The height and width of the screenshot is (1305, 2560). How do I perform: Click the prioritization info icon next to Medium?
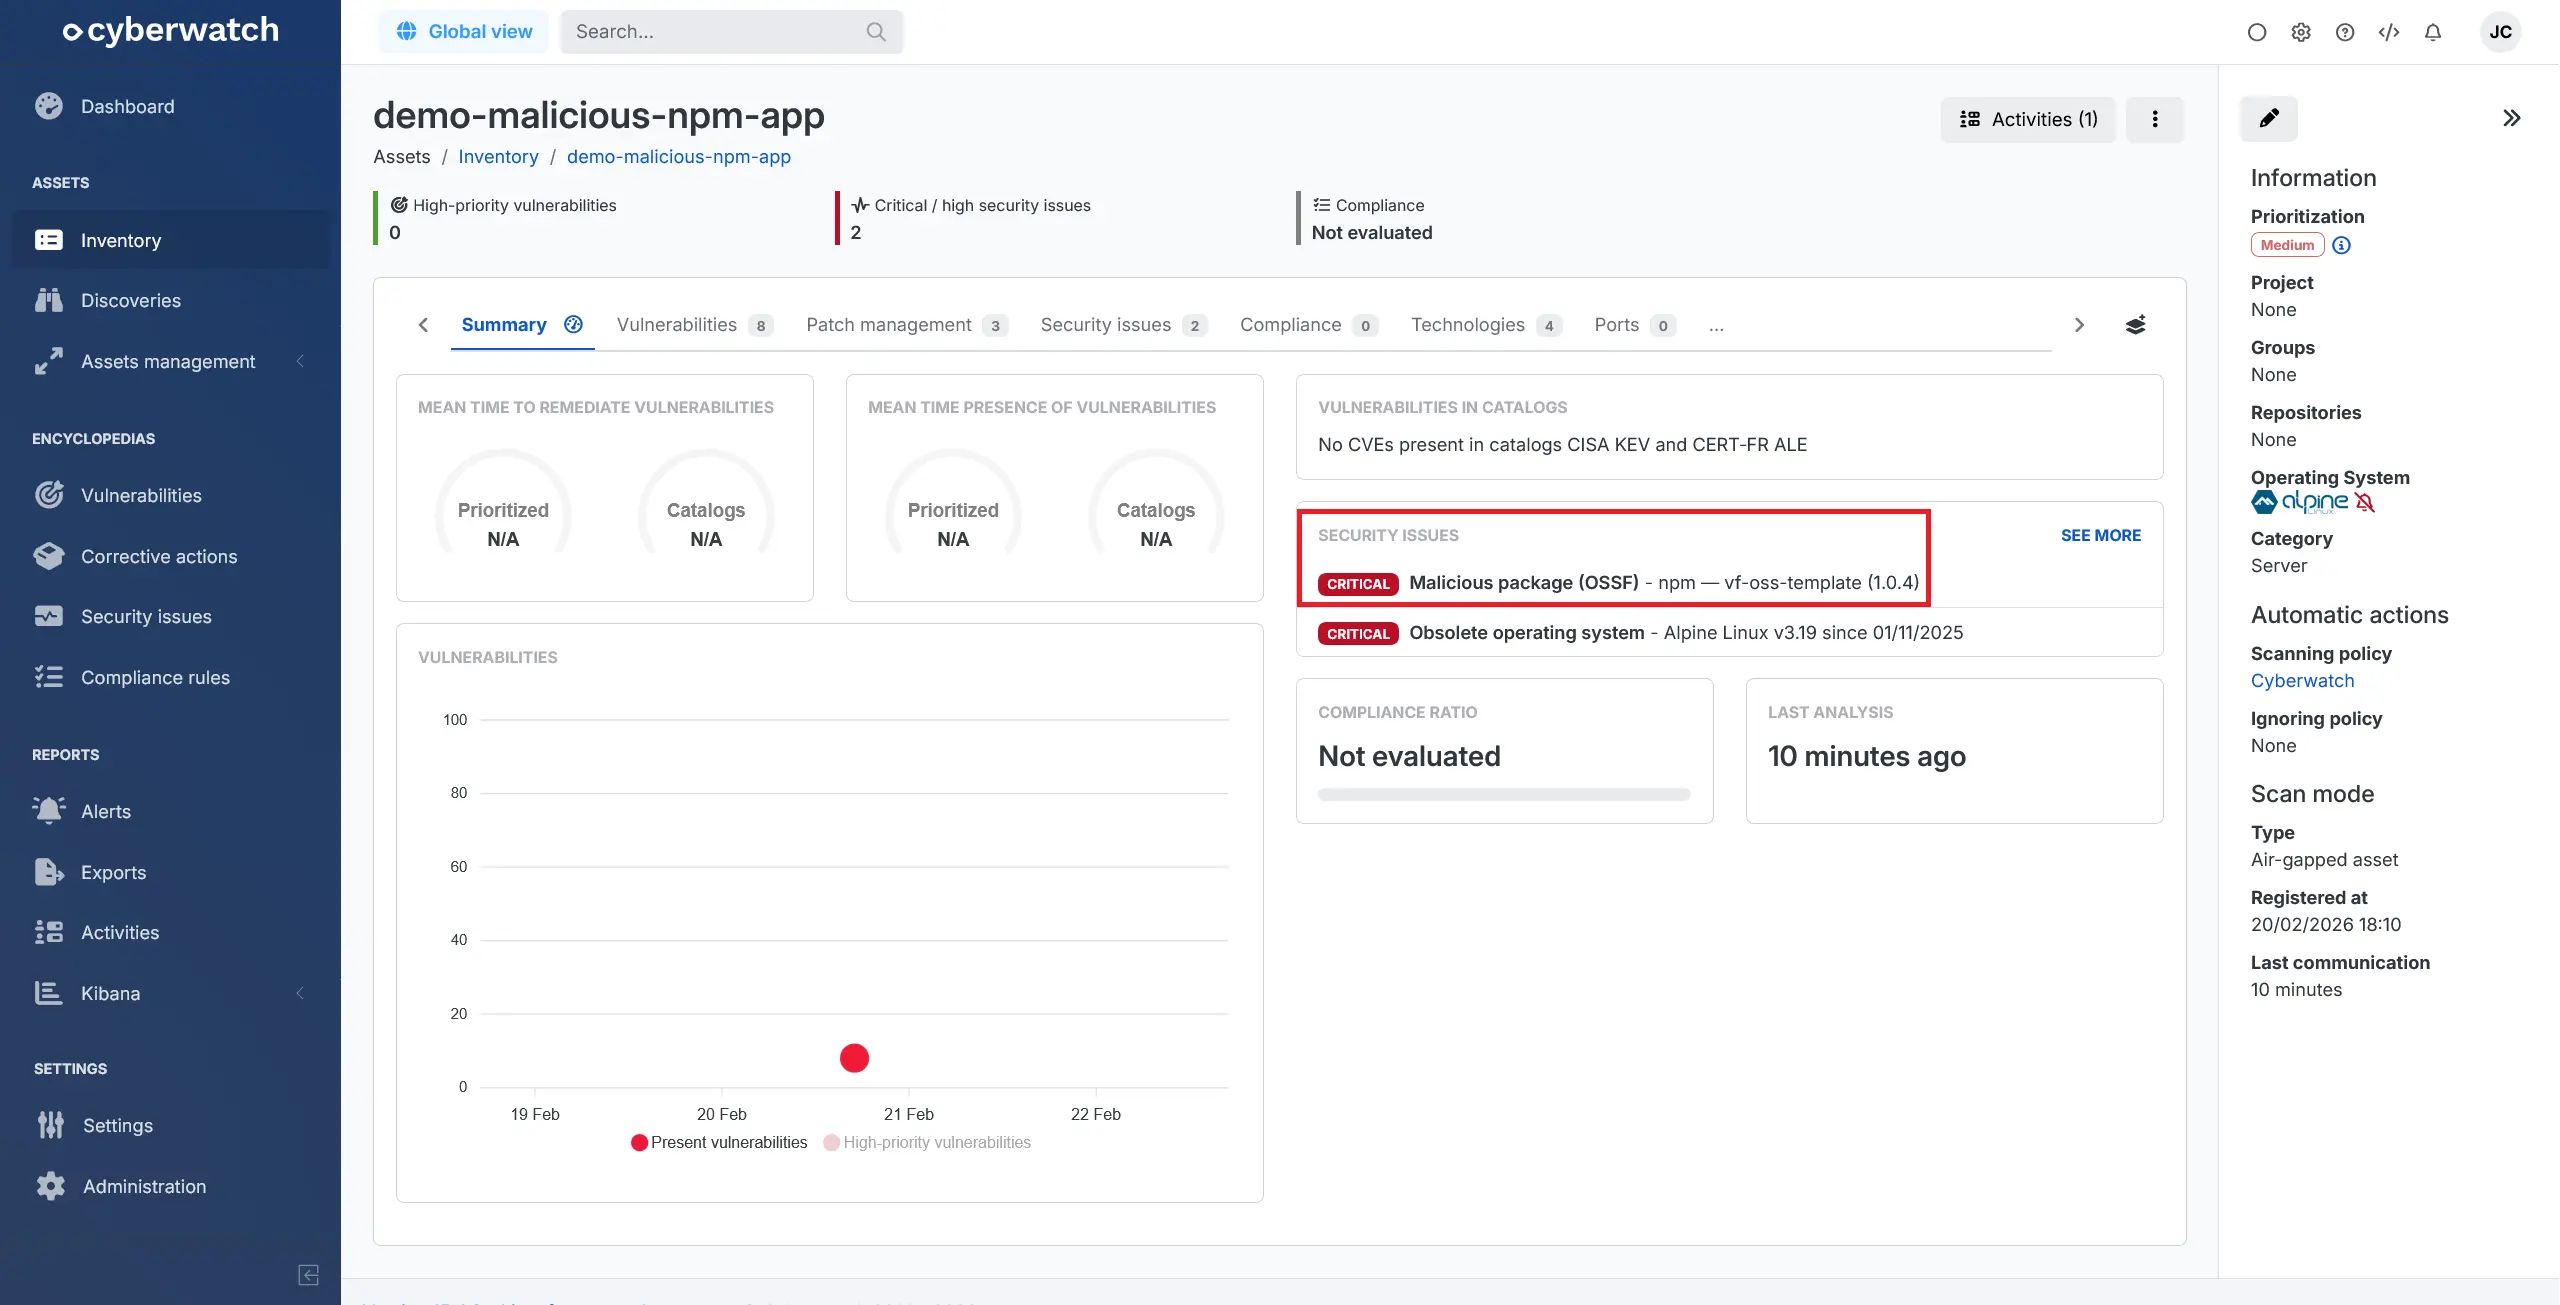pos(2341,245)
